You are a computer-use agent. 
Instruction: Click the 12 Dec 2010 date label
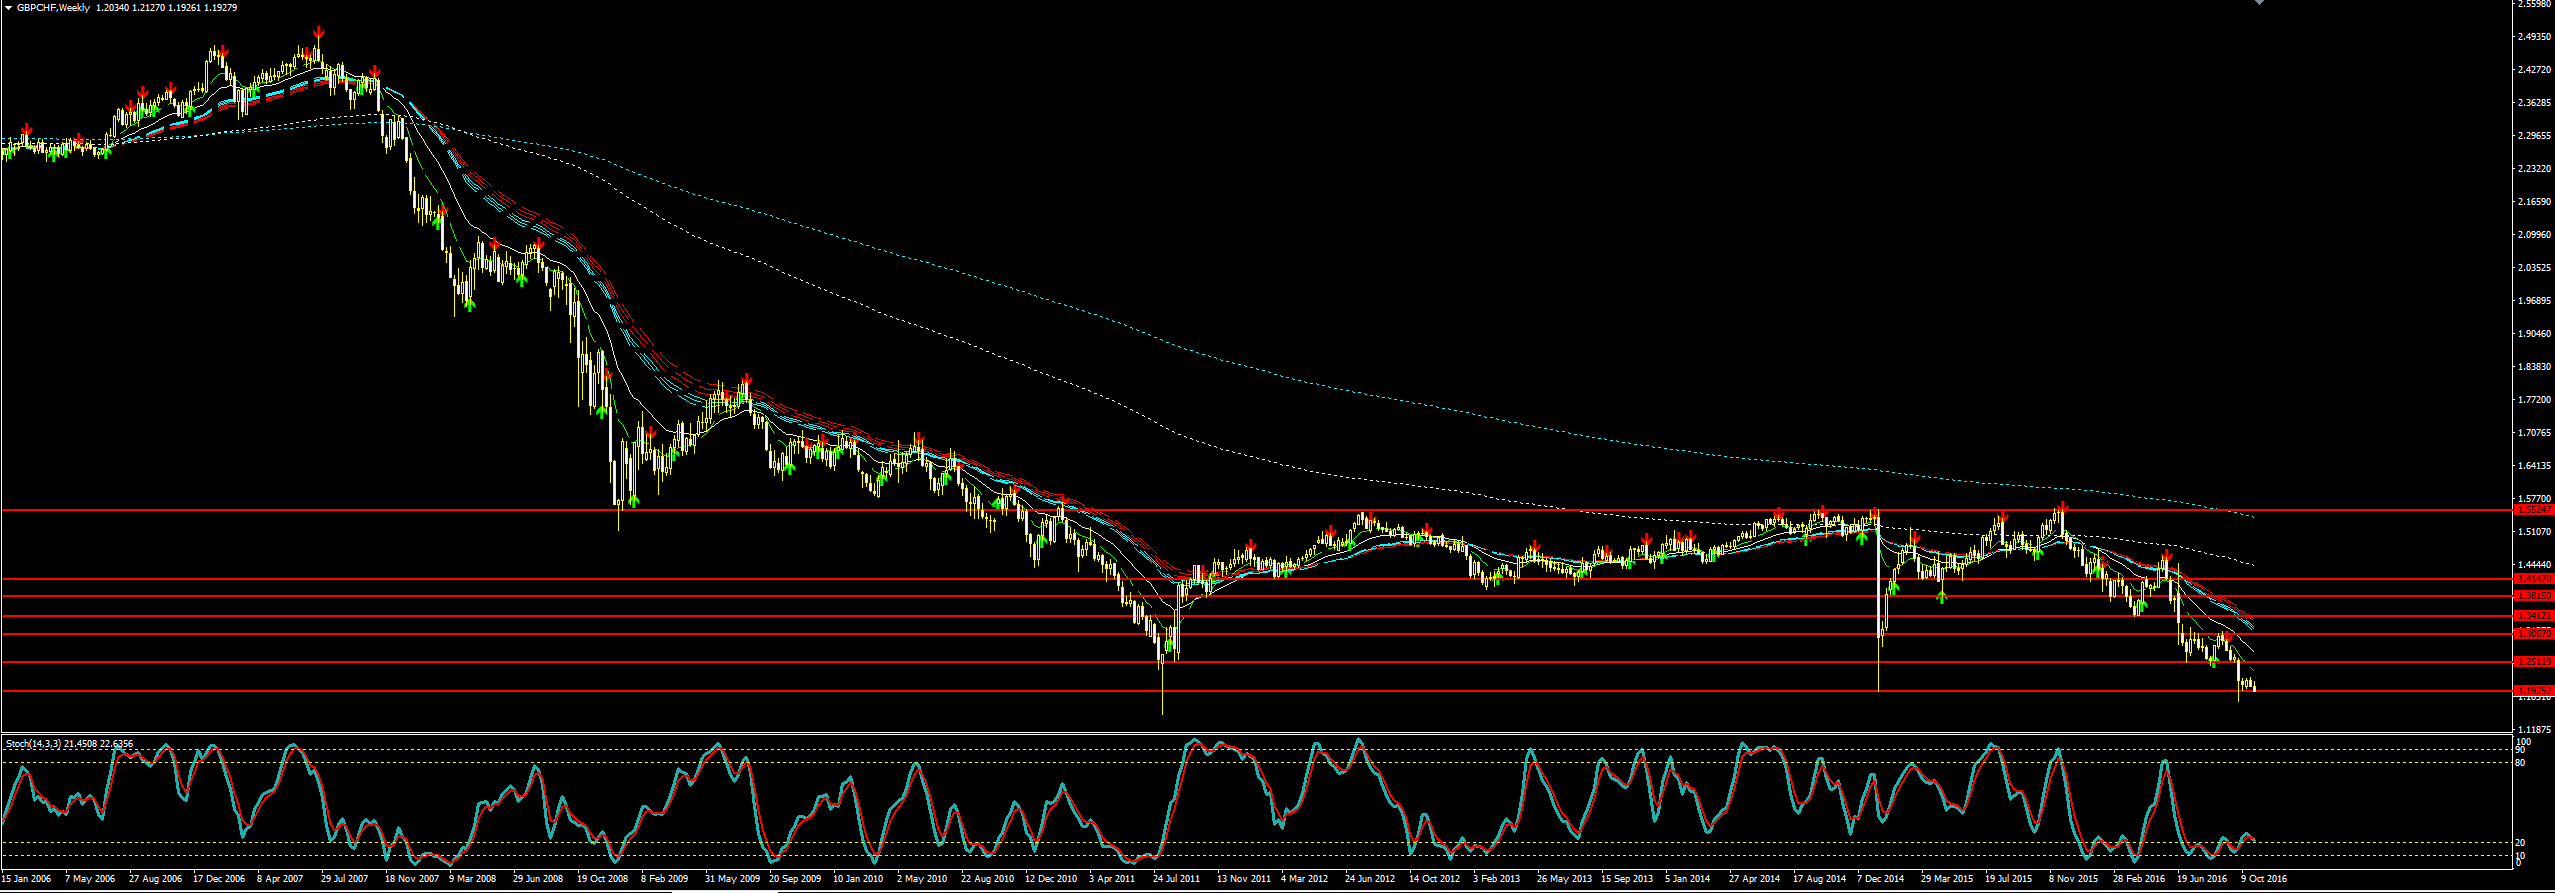[x=1051, y=879]
